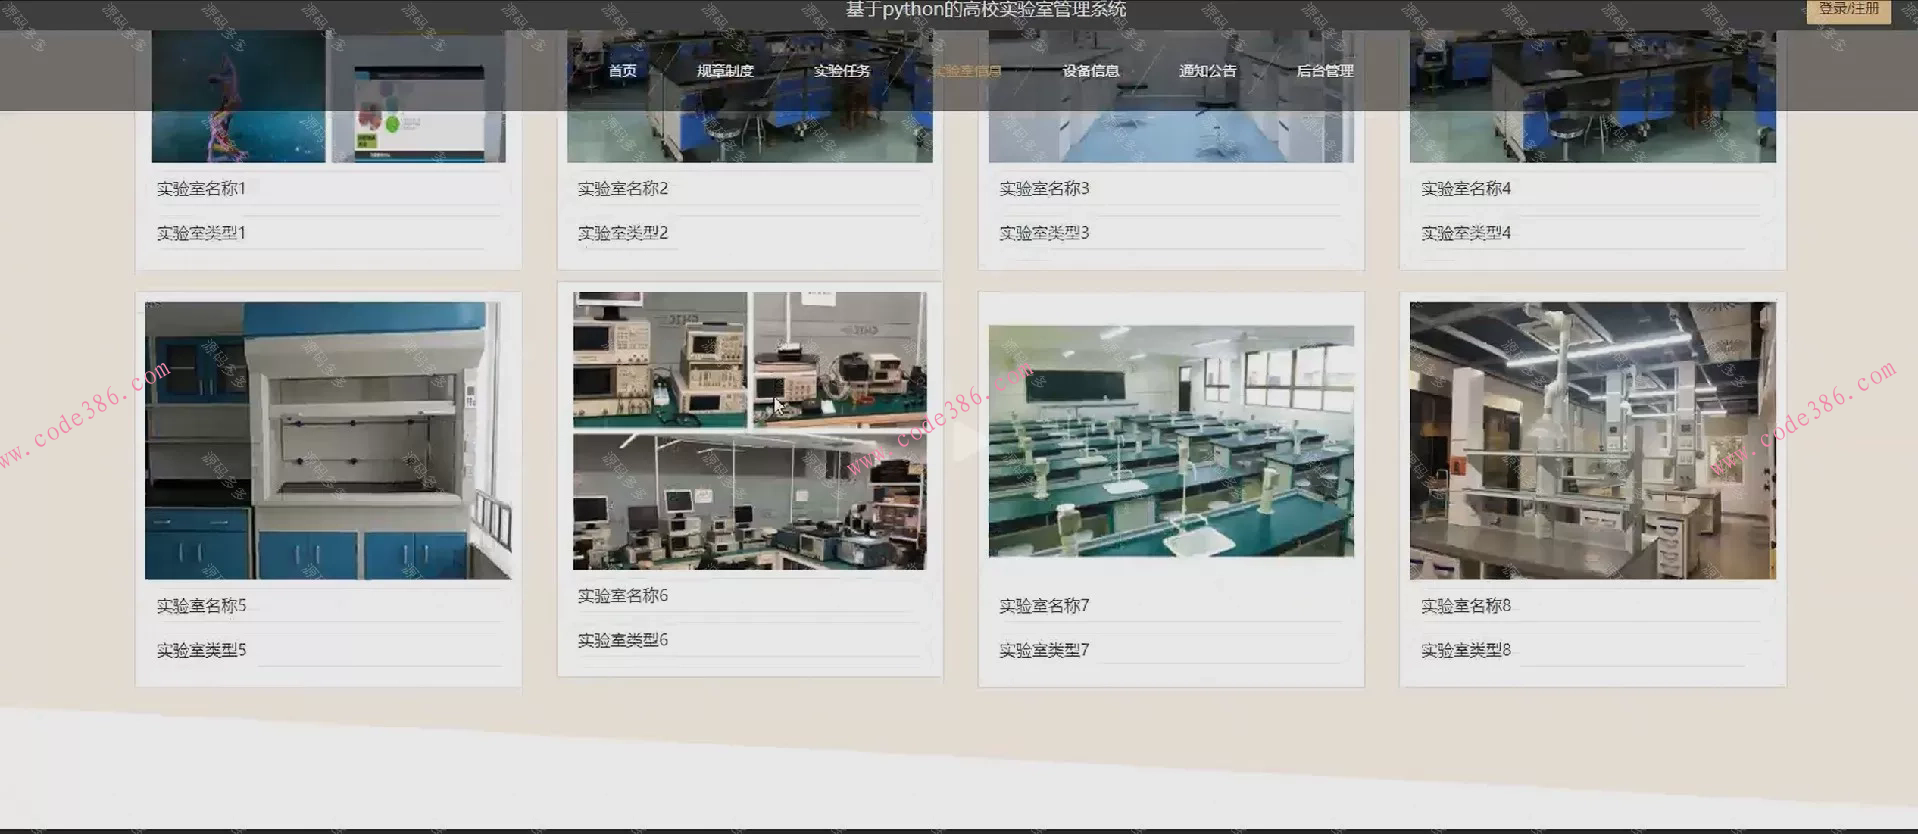Click the text 实验室名称1
The image size is (1918, 834).
point(201,188)
